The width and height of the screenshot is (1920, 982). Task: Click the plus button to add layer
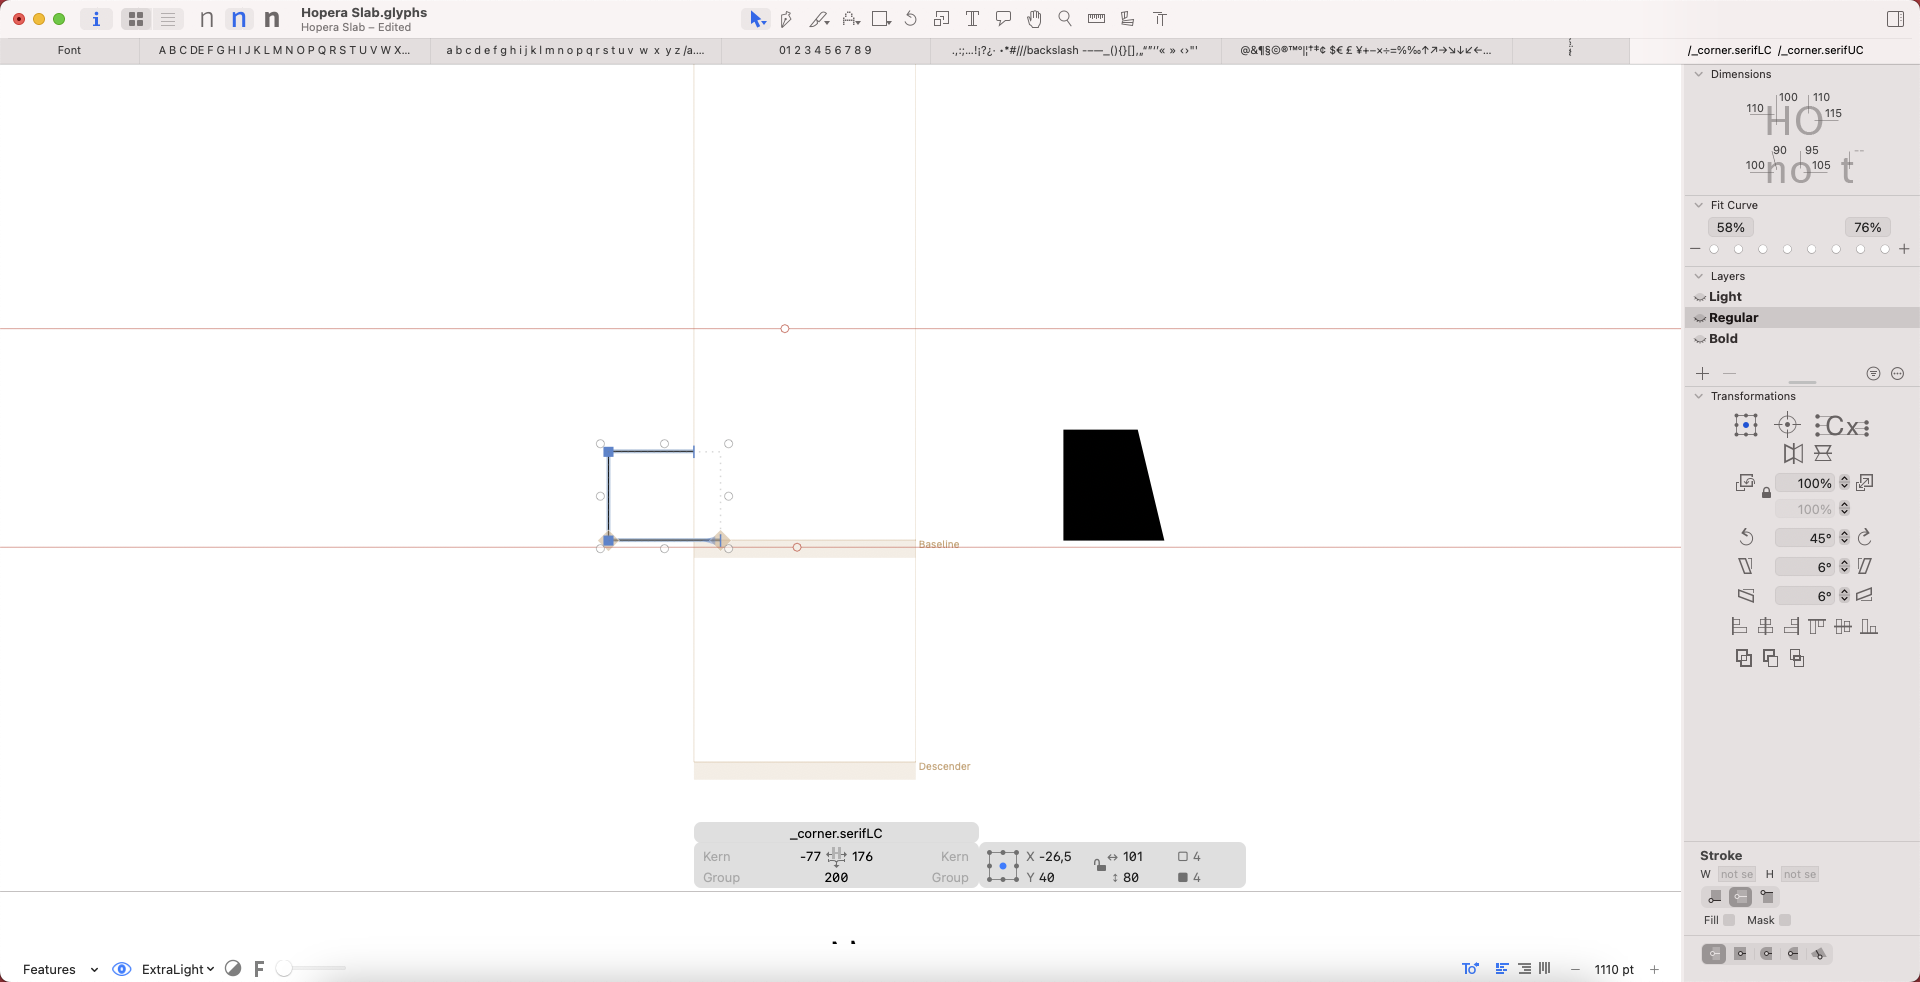(x=1703, y=374)
